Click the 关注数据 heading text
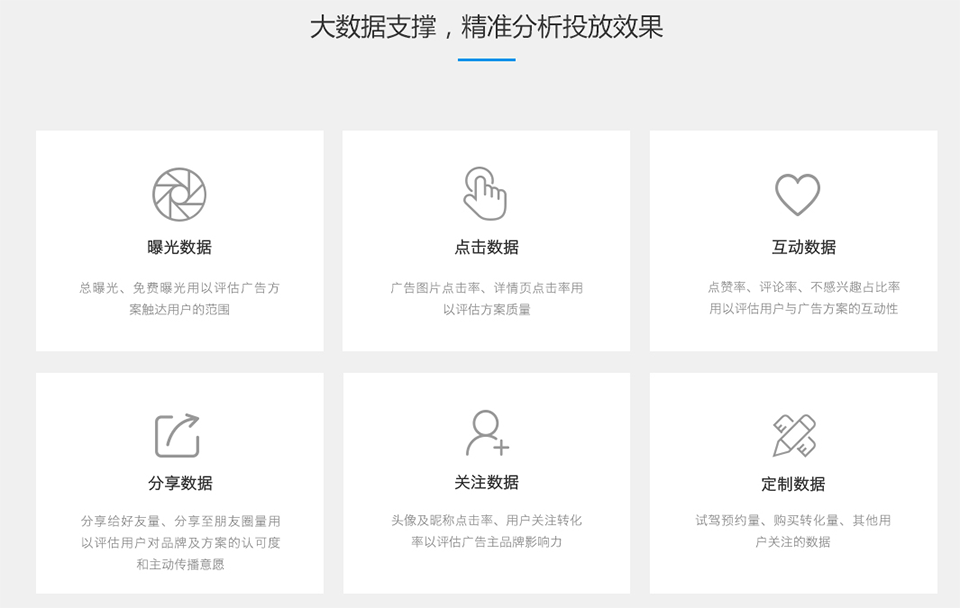Viewport: 960px width, 608px height. pyautogui.click(x=486, y=482)
